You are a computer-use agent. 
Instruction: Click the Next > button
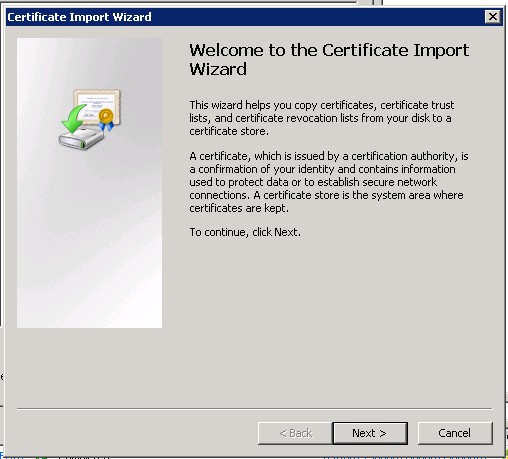[370, 433]
